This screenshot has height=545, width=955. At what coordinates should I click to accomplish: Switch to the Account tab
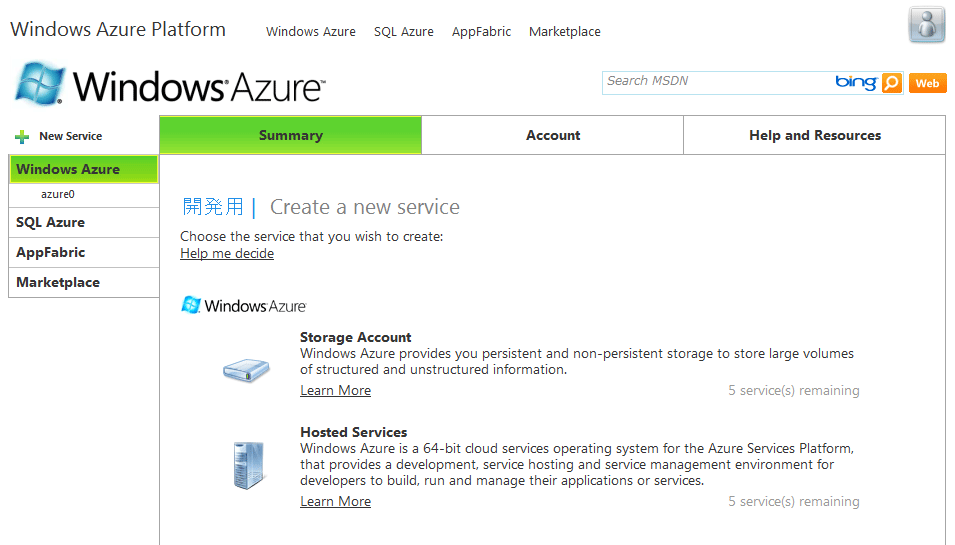pyautogui.click(x=552, y=135)
